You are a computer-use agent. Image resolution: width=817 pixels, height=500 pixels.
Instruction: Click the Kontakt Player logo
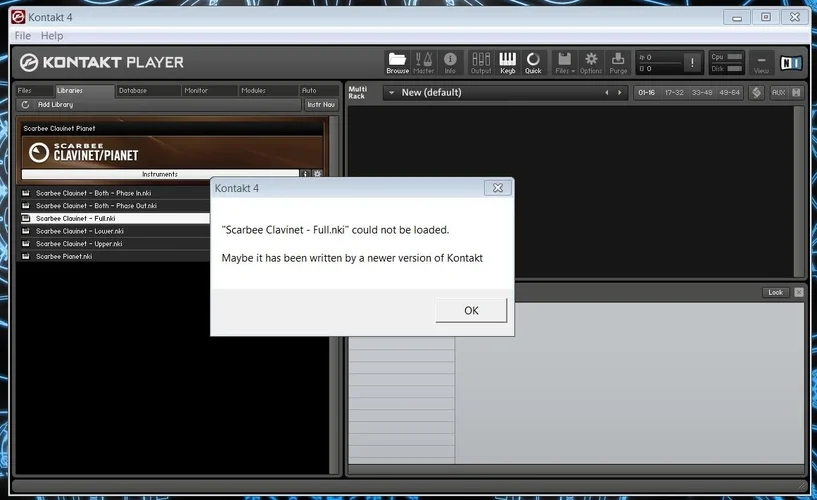pyautogui.click(x=102, y=62)
